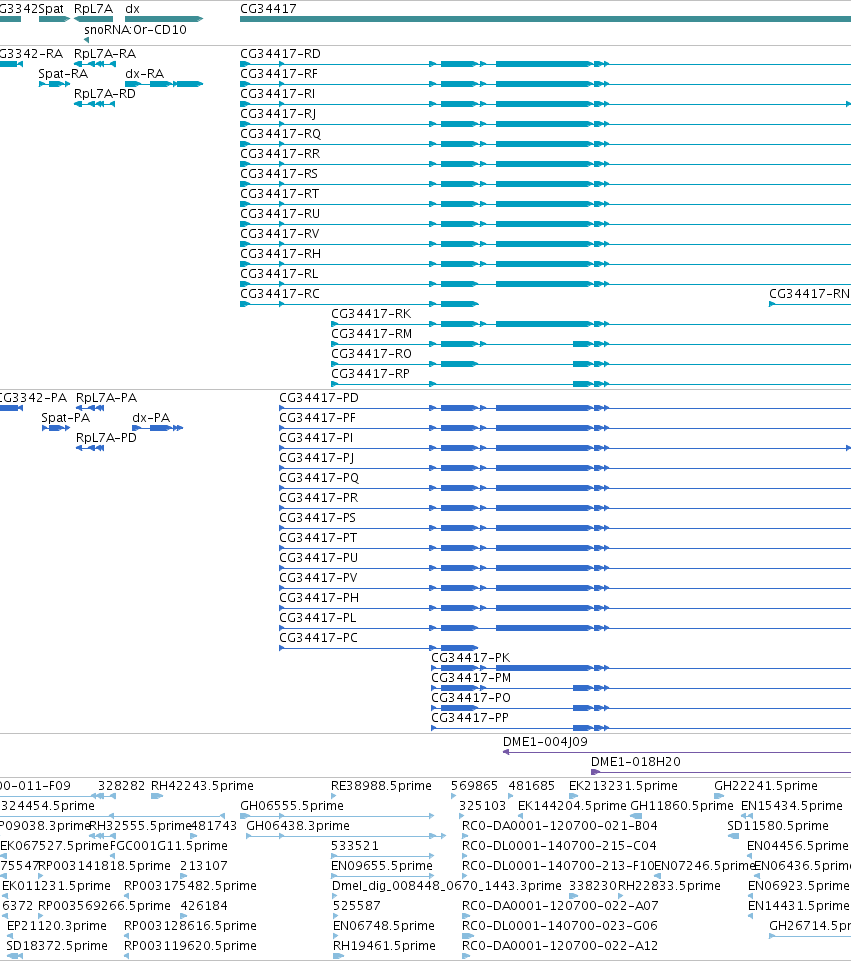Click EST EP21120.3prime label
This screenshot has width=851, height=961.
pos(56,925)
